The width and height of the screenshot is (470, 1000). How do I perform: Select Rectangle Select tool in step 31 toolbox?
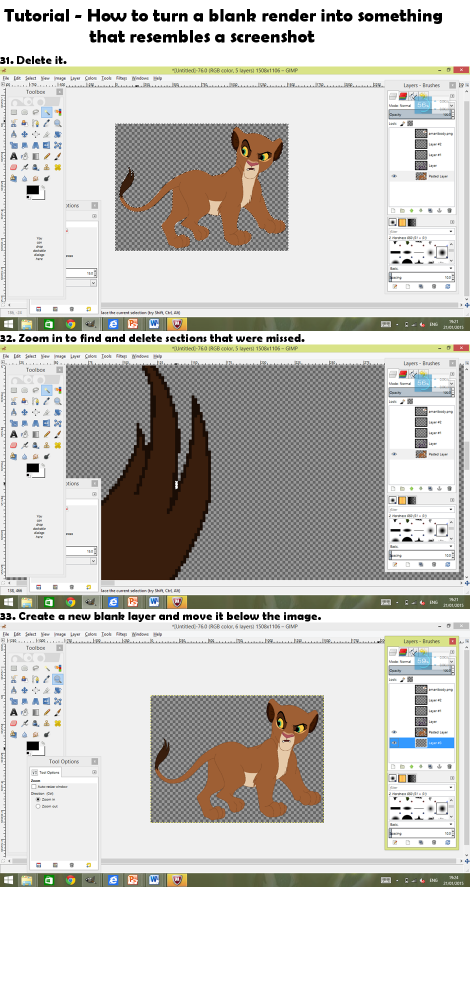click(14, 112)
